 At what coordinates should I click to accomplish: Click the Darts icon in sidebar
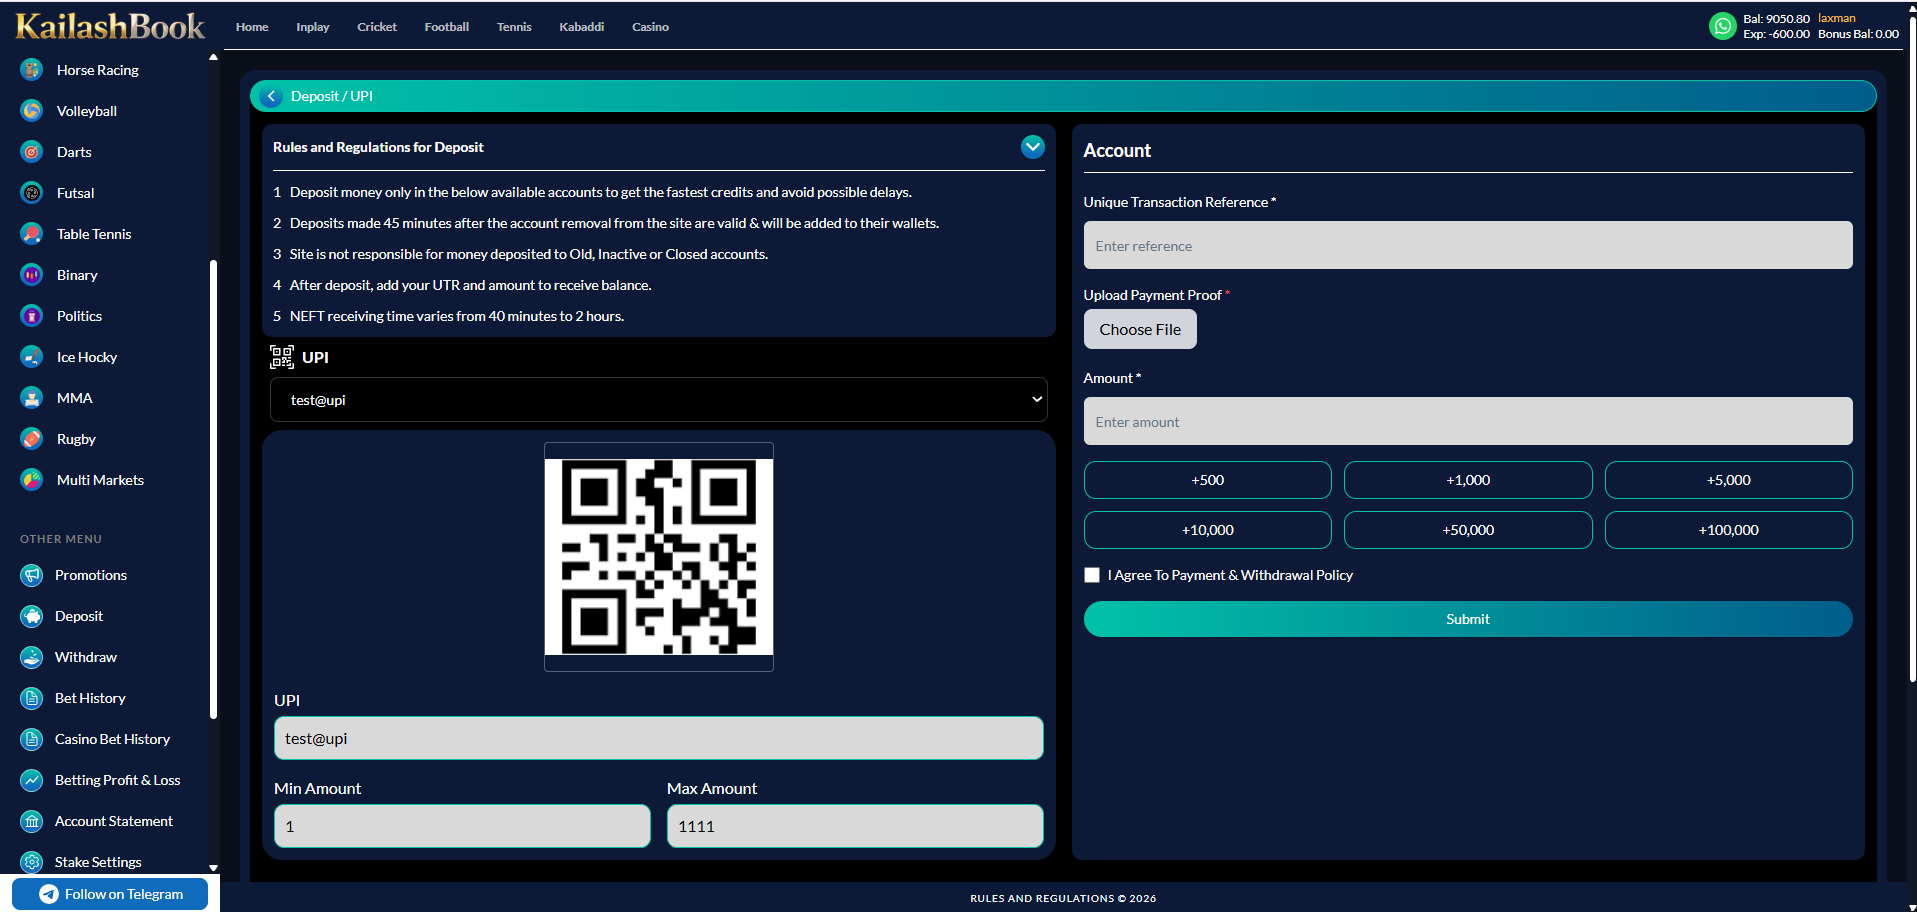[32, 152]
